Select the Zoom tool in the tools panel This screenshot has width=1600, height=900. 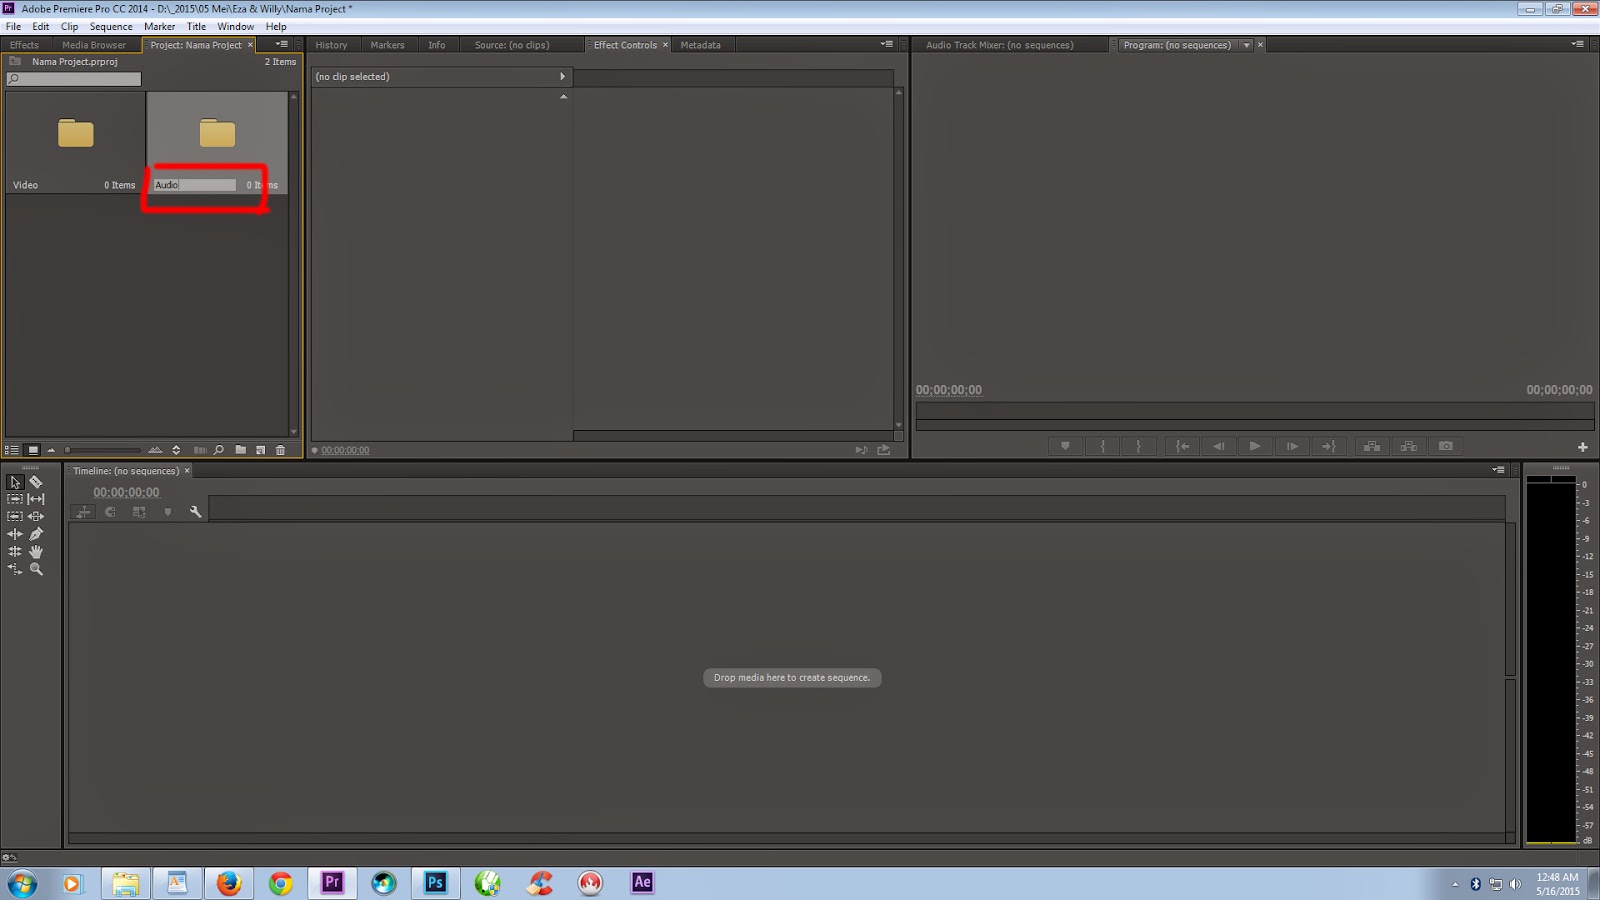pos(36,569)
